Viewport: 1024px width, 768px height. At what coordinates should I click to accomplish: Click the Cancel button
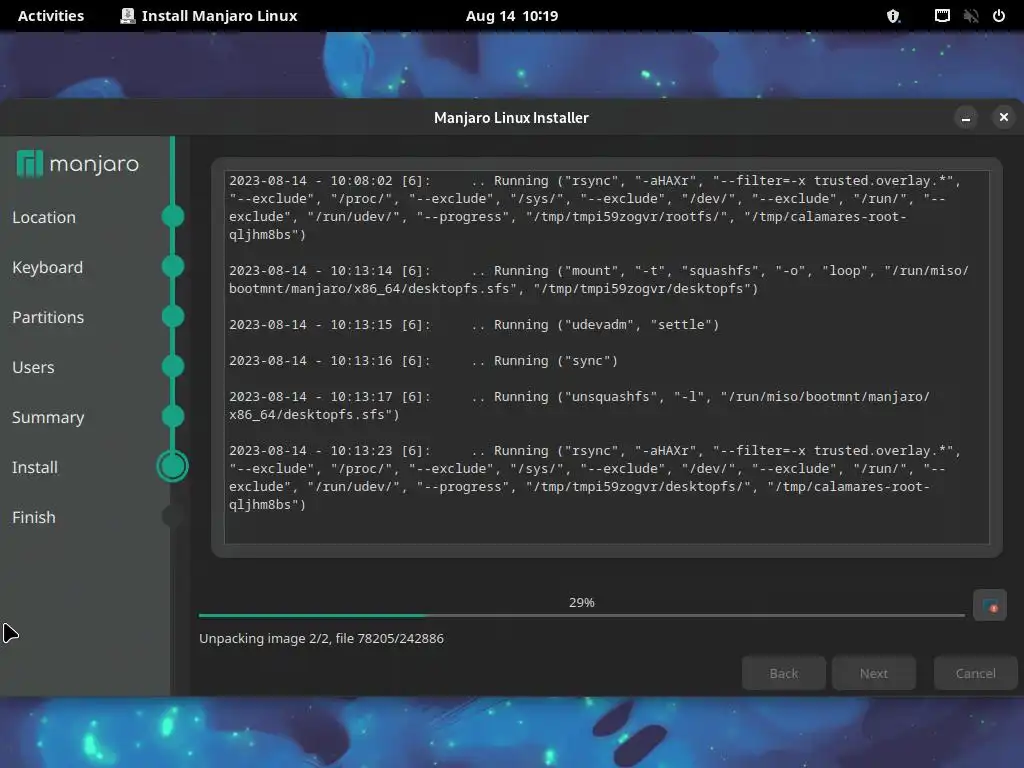click(976, 673)
